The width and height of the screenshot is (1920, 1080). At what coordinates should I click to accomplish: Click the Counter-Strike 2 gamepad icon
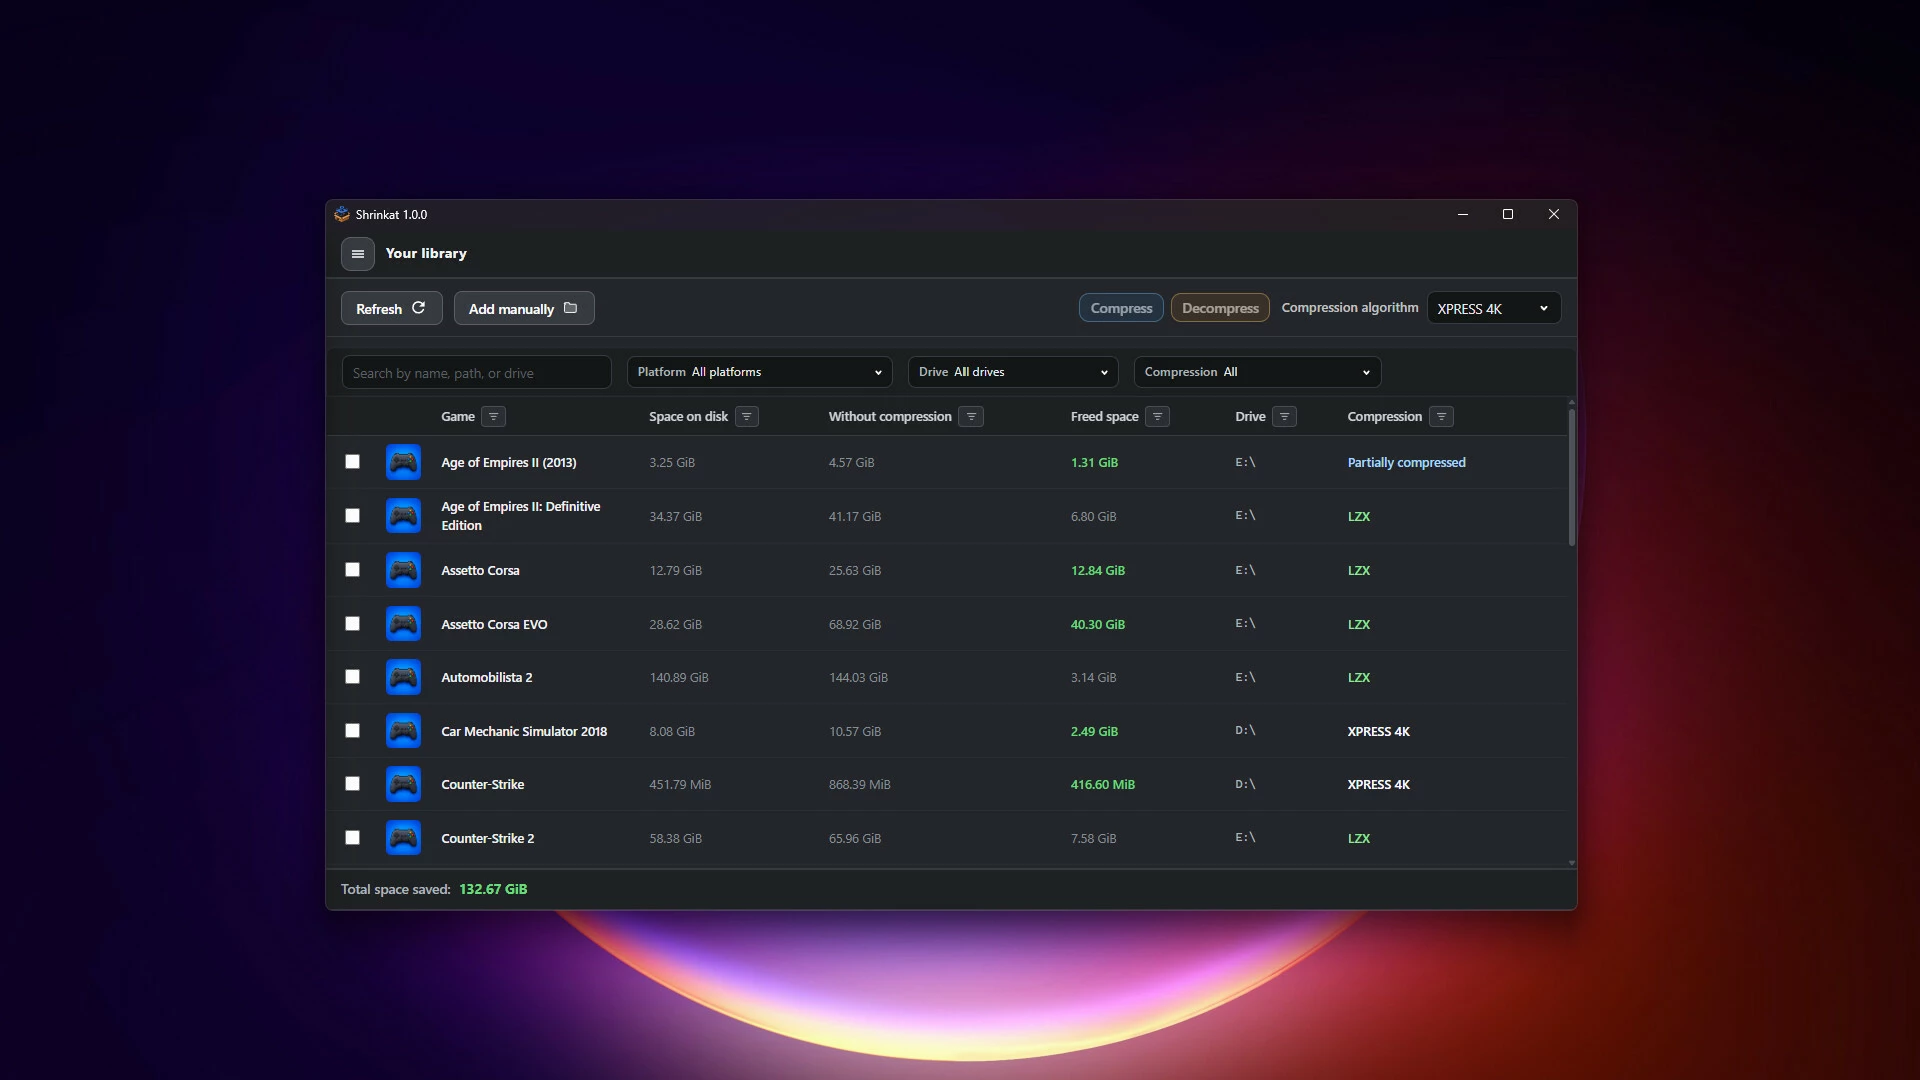click(x=403, y=838)
